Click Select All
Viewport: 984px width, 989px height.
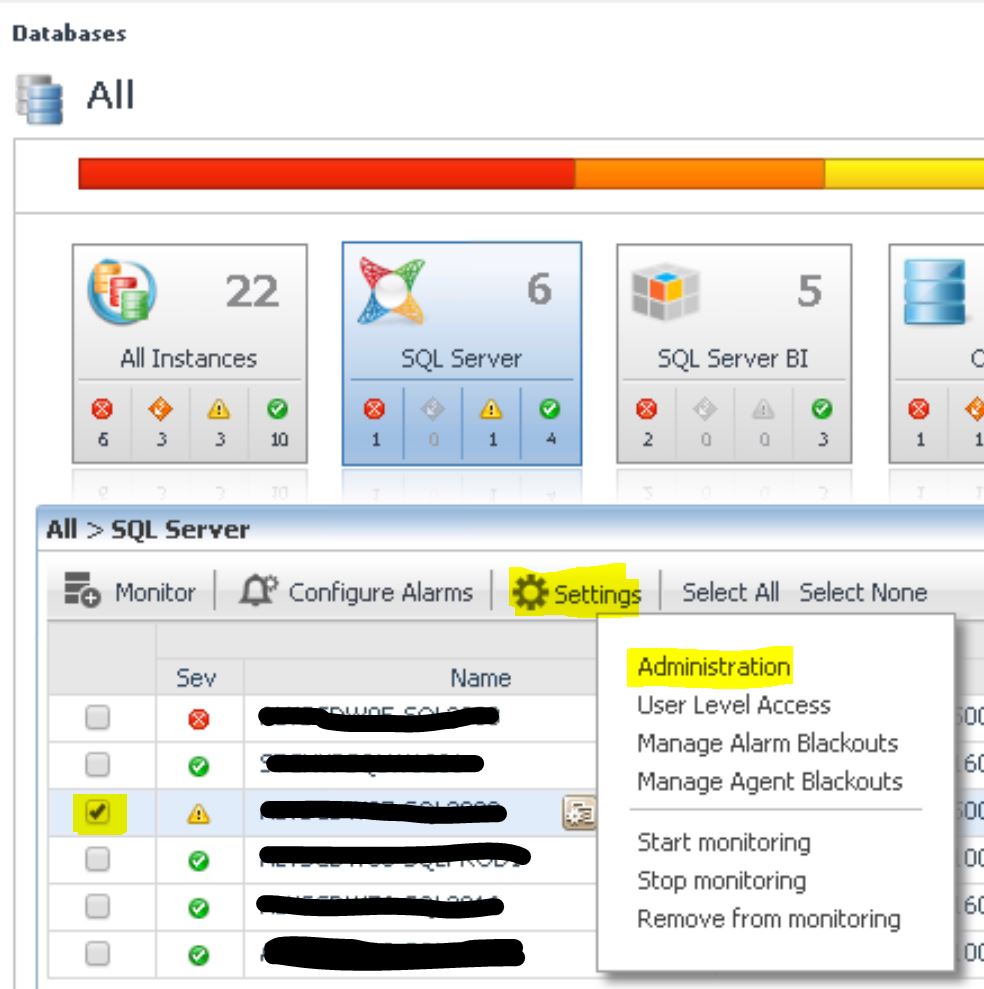pyautogui.click(x=730, y=592)
